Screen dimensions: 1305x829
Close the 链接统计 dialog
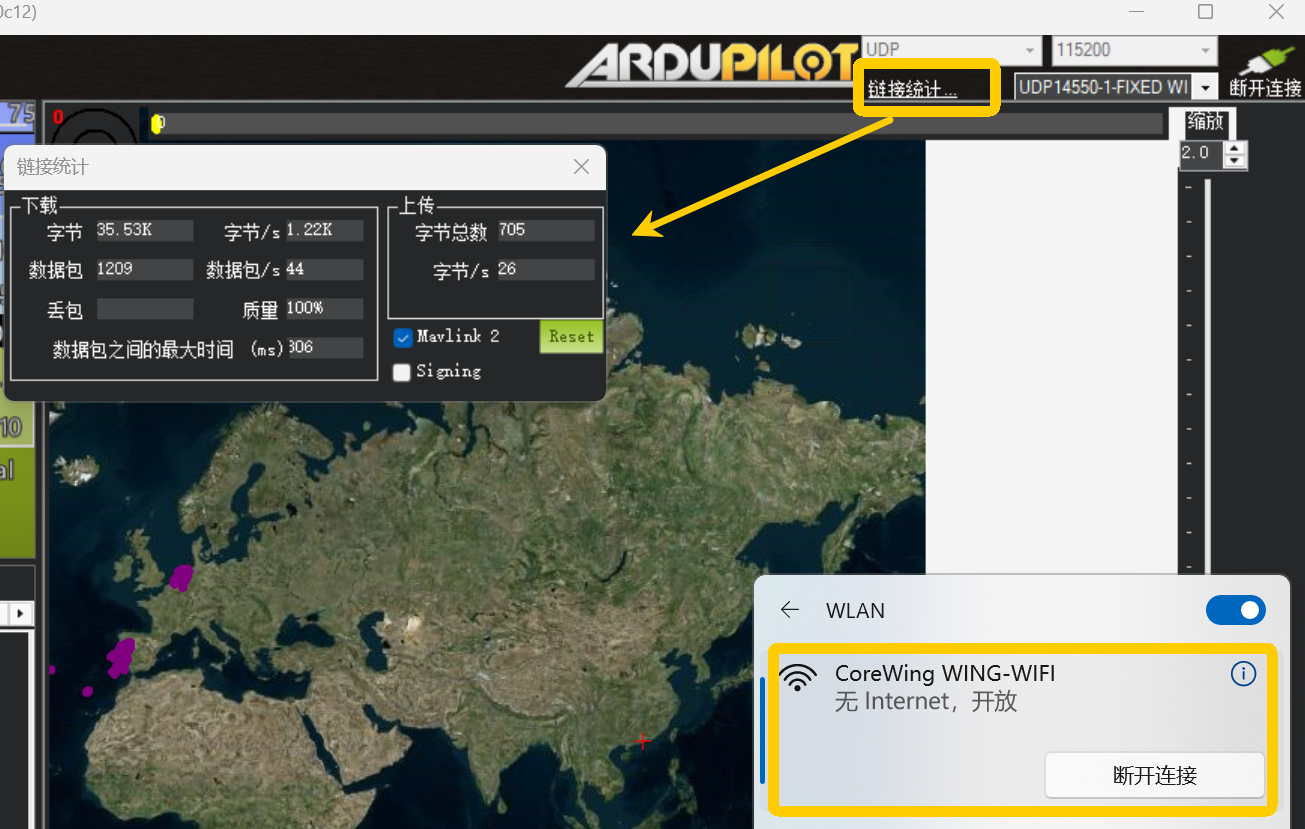581,167
